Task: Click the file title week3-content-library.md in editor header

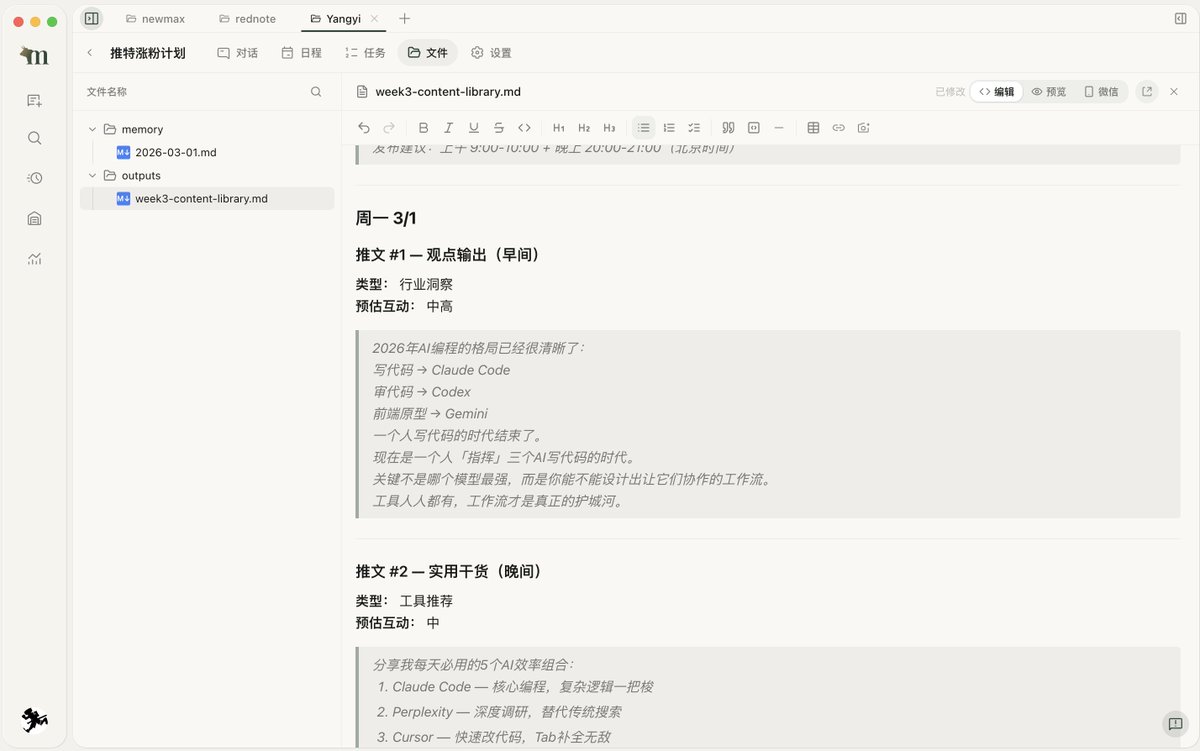Action: (x=448, y=91)
